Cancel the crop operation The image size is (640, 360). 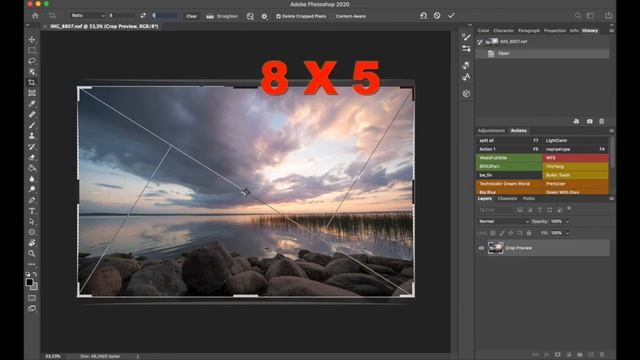[437, 16]
